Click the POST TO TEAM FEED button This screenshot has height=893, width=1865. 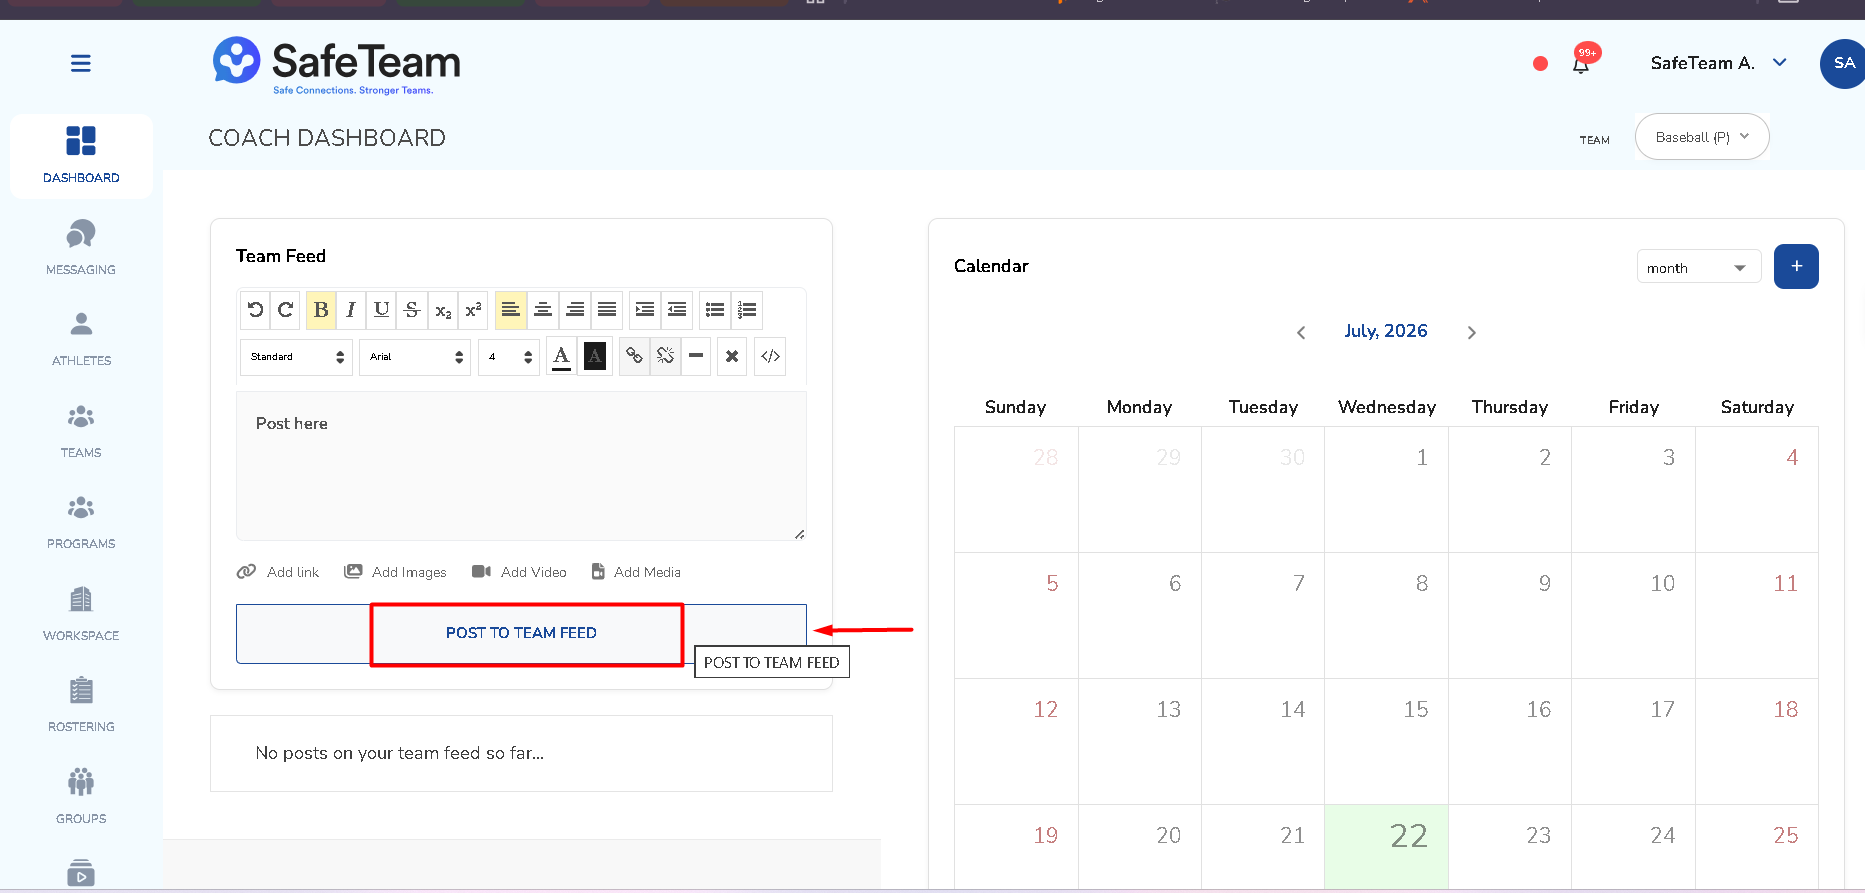(x=521, y=633)
